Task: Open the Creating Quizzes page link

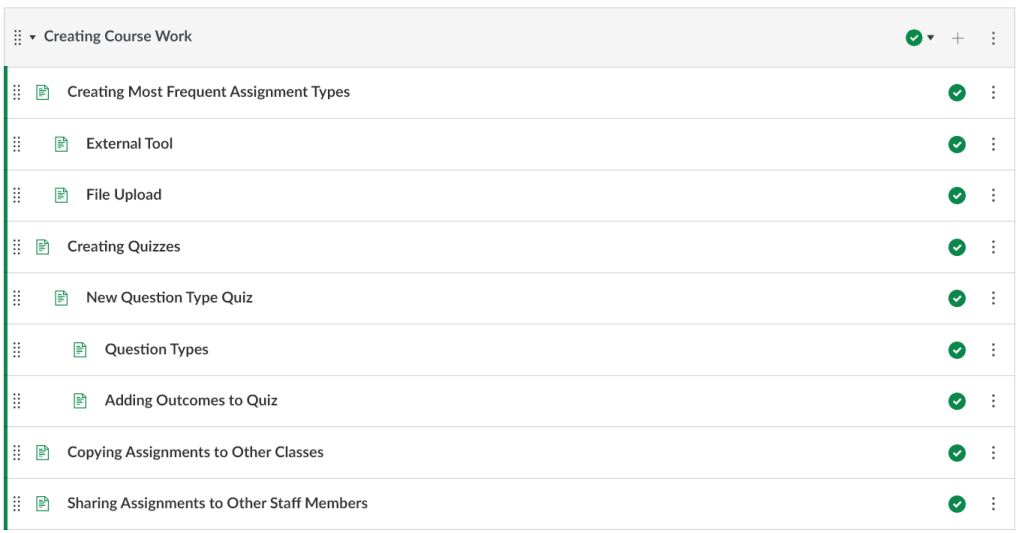Action: click(124, 247)
